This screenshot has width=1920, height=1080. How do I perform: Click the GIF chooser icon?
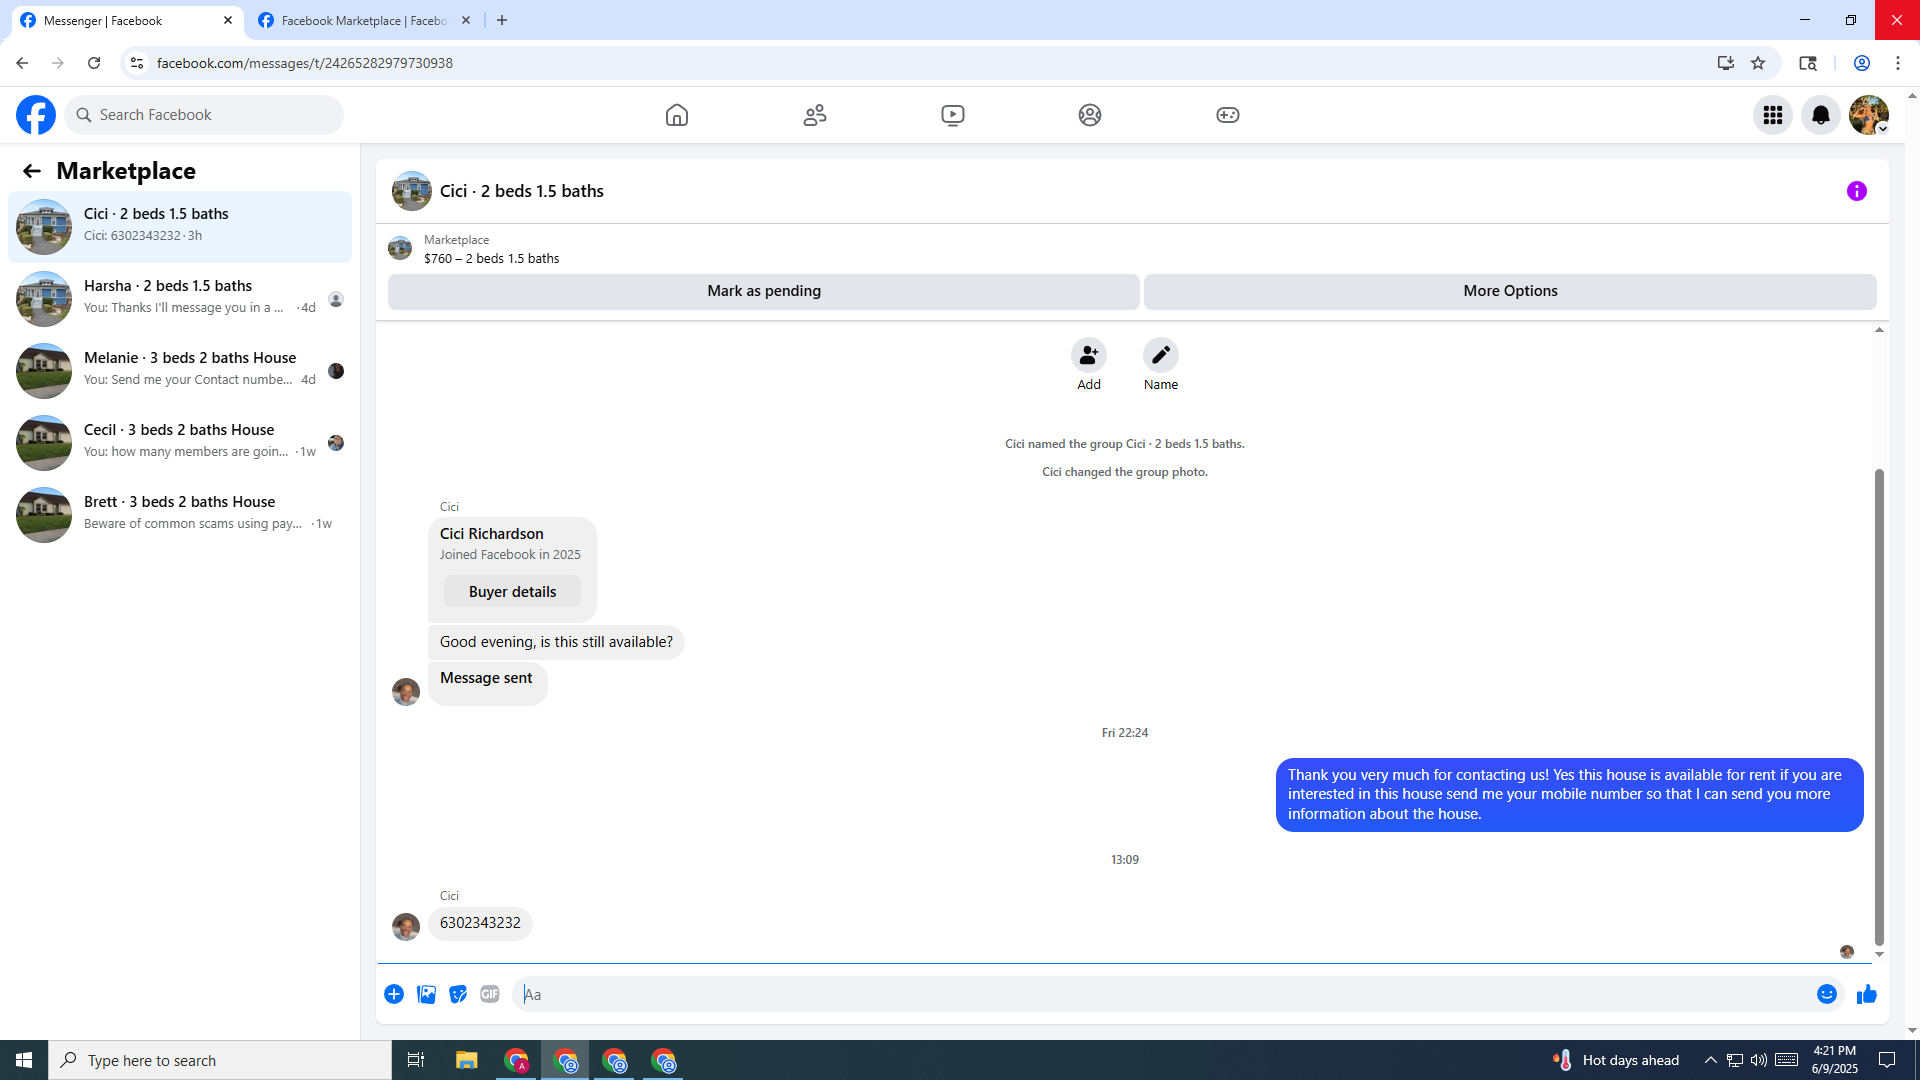click(x=489, y=994)
